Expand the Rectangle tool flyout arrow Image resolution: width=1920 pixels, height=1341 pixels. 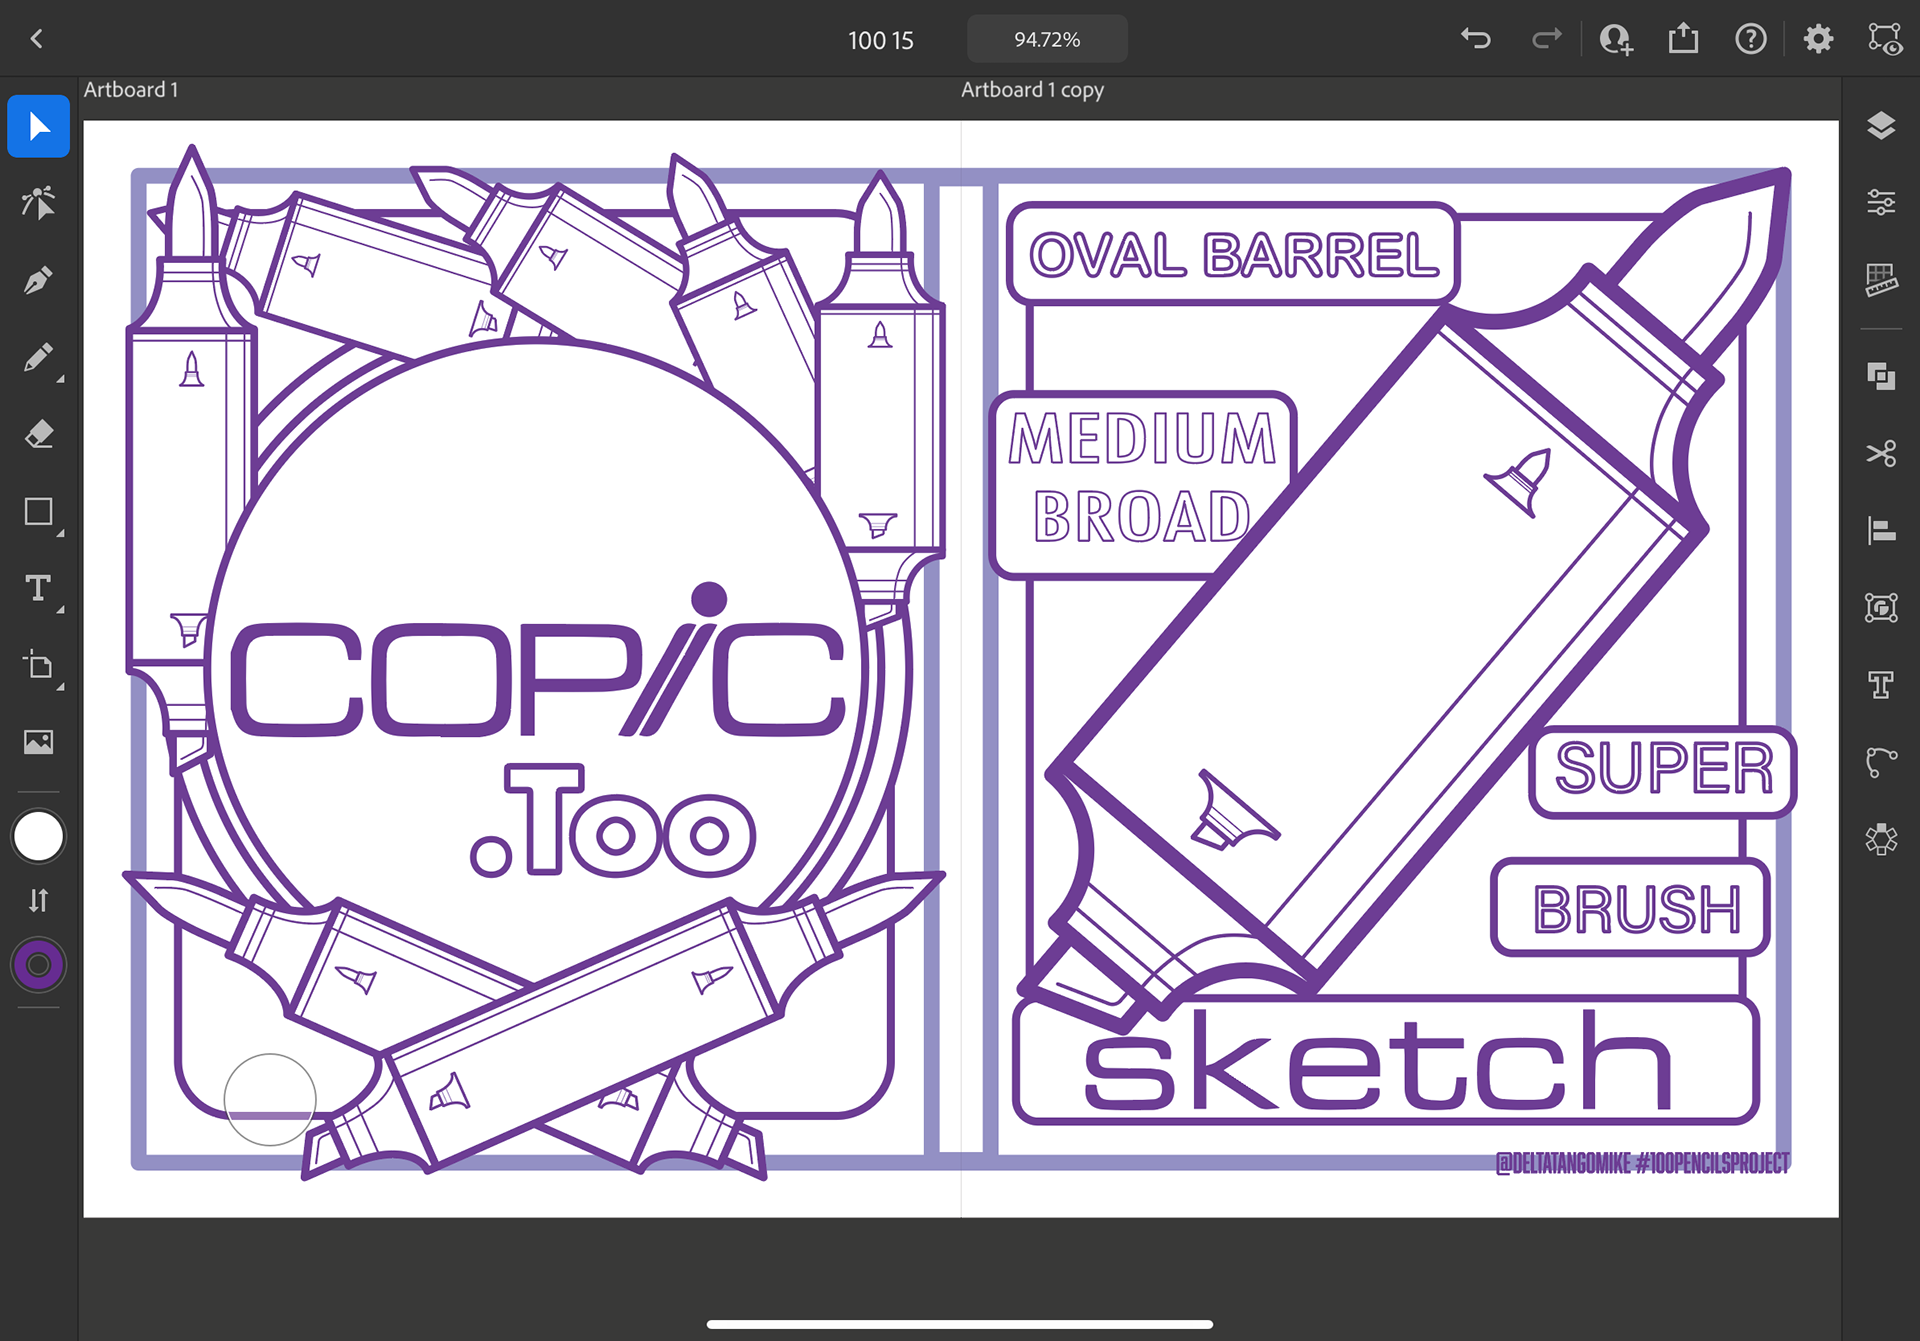61,534
